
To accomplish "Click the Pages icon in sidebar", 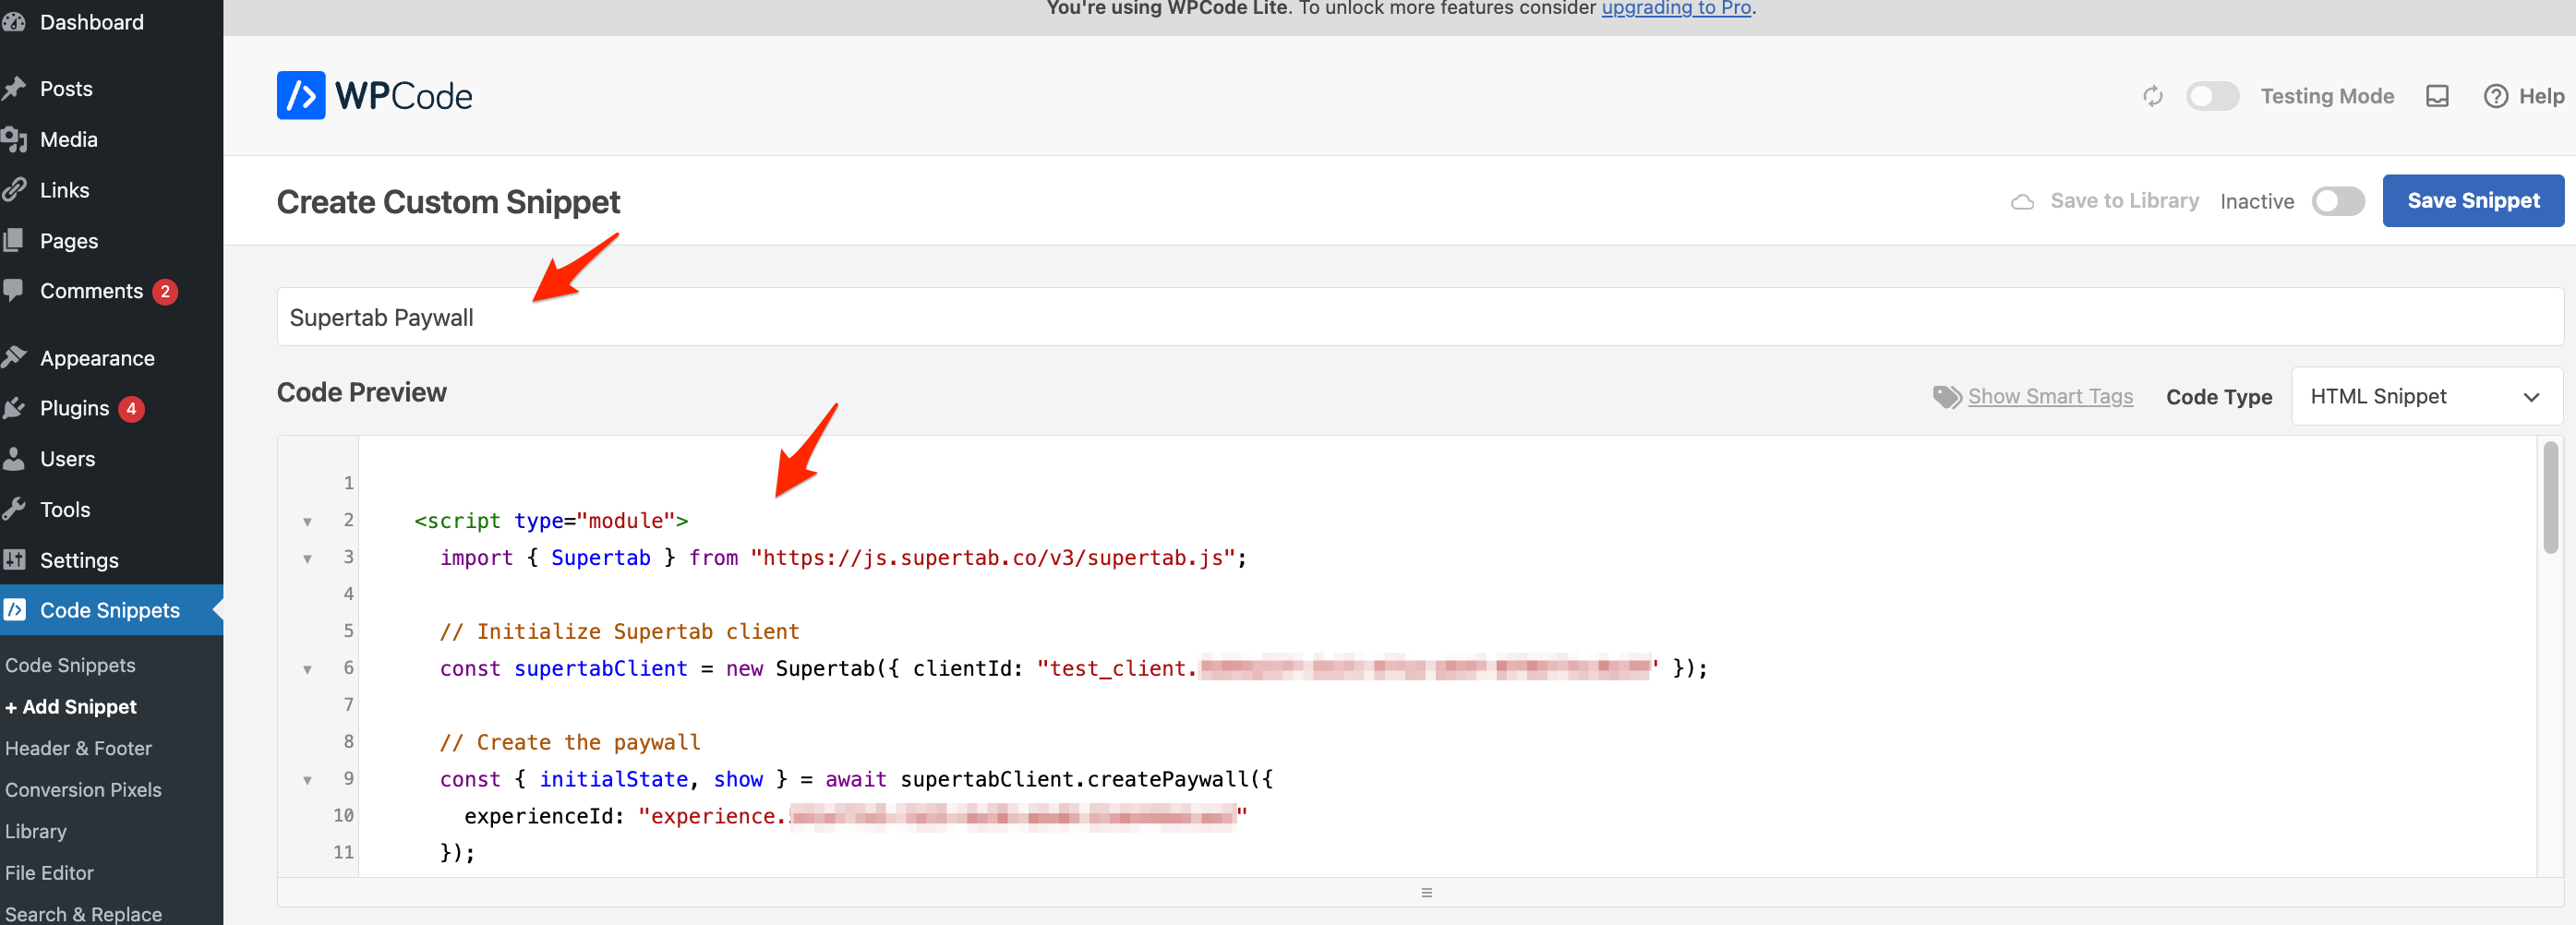I will click(x=14, y=241).
